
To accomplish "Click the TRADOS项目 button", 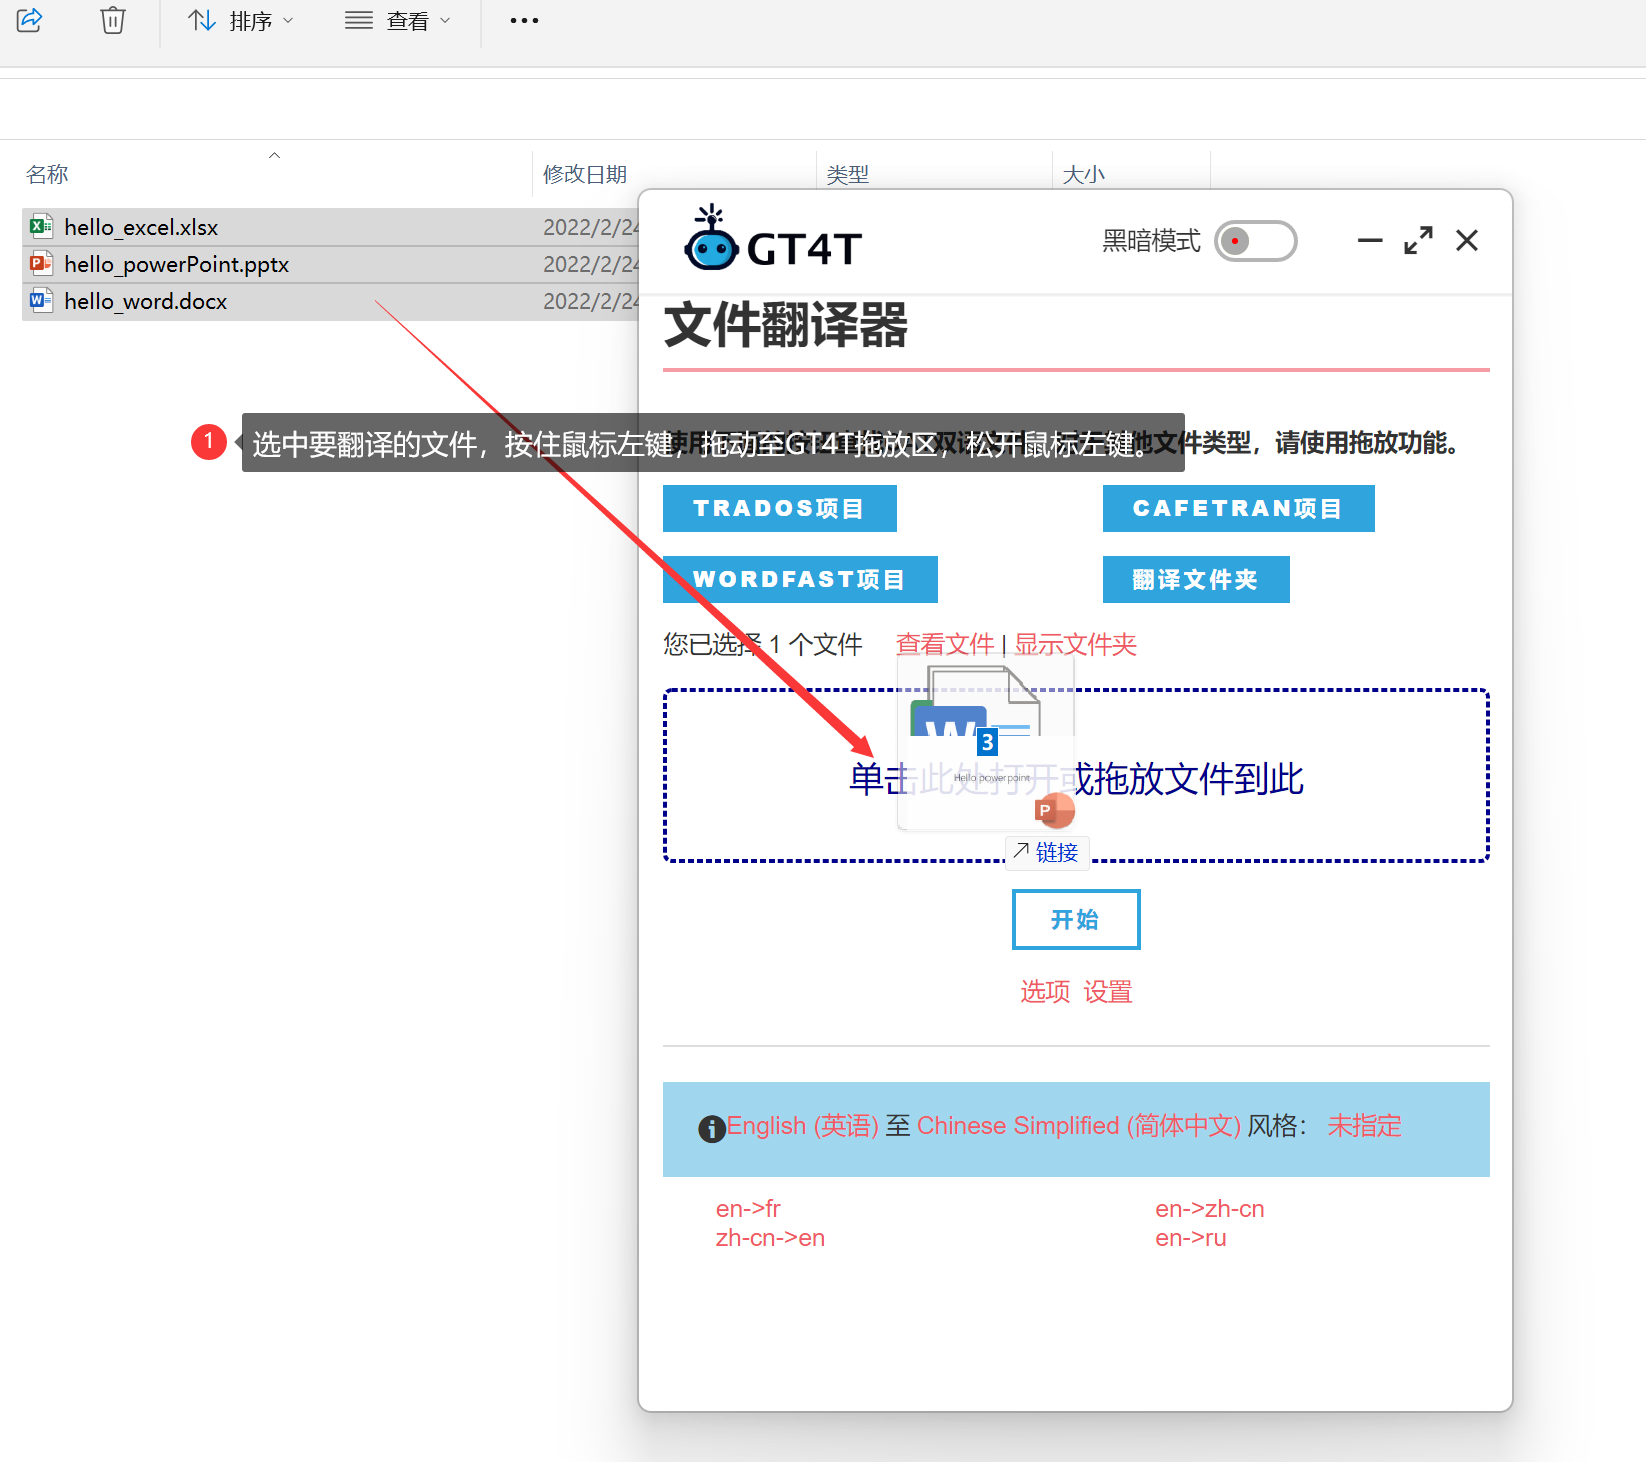I will tap(779, 508).
